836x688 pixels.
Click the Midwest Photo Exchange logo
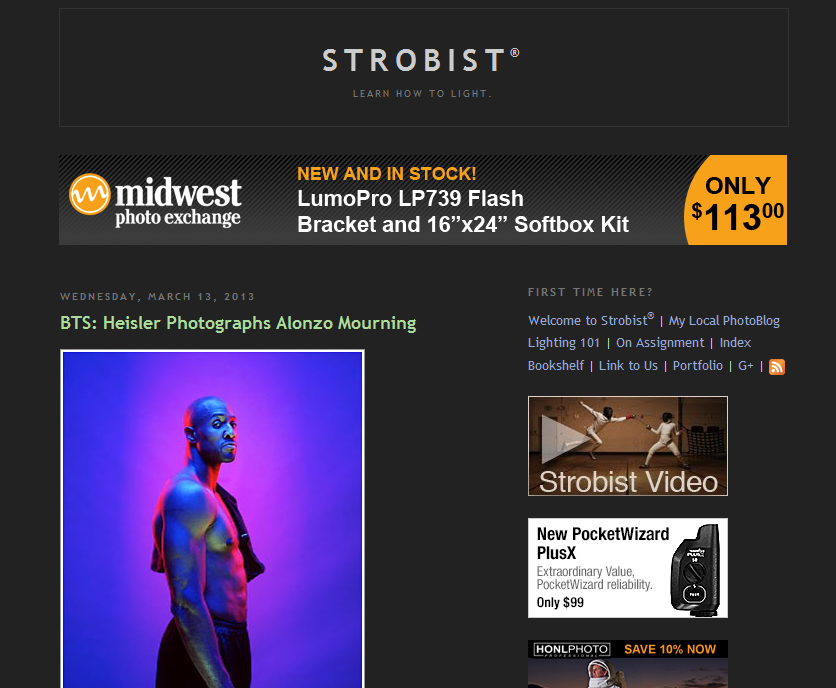click(x=155, y=201)
